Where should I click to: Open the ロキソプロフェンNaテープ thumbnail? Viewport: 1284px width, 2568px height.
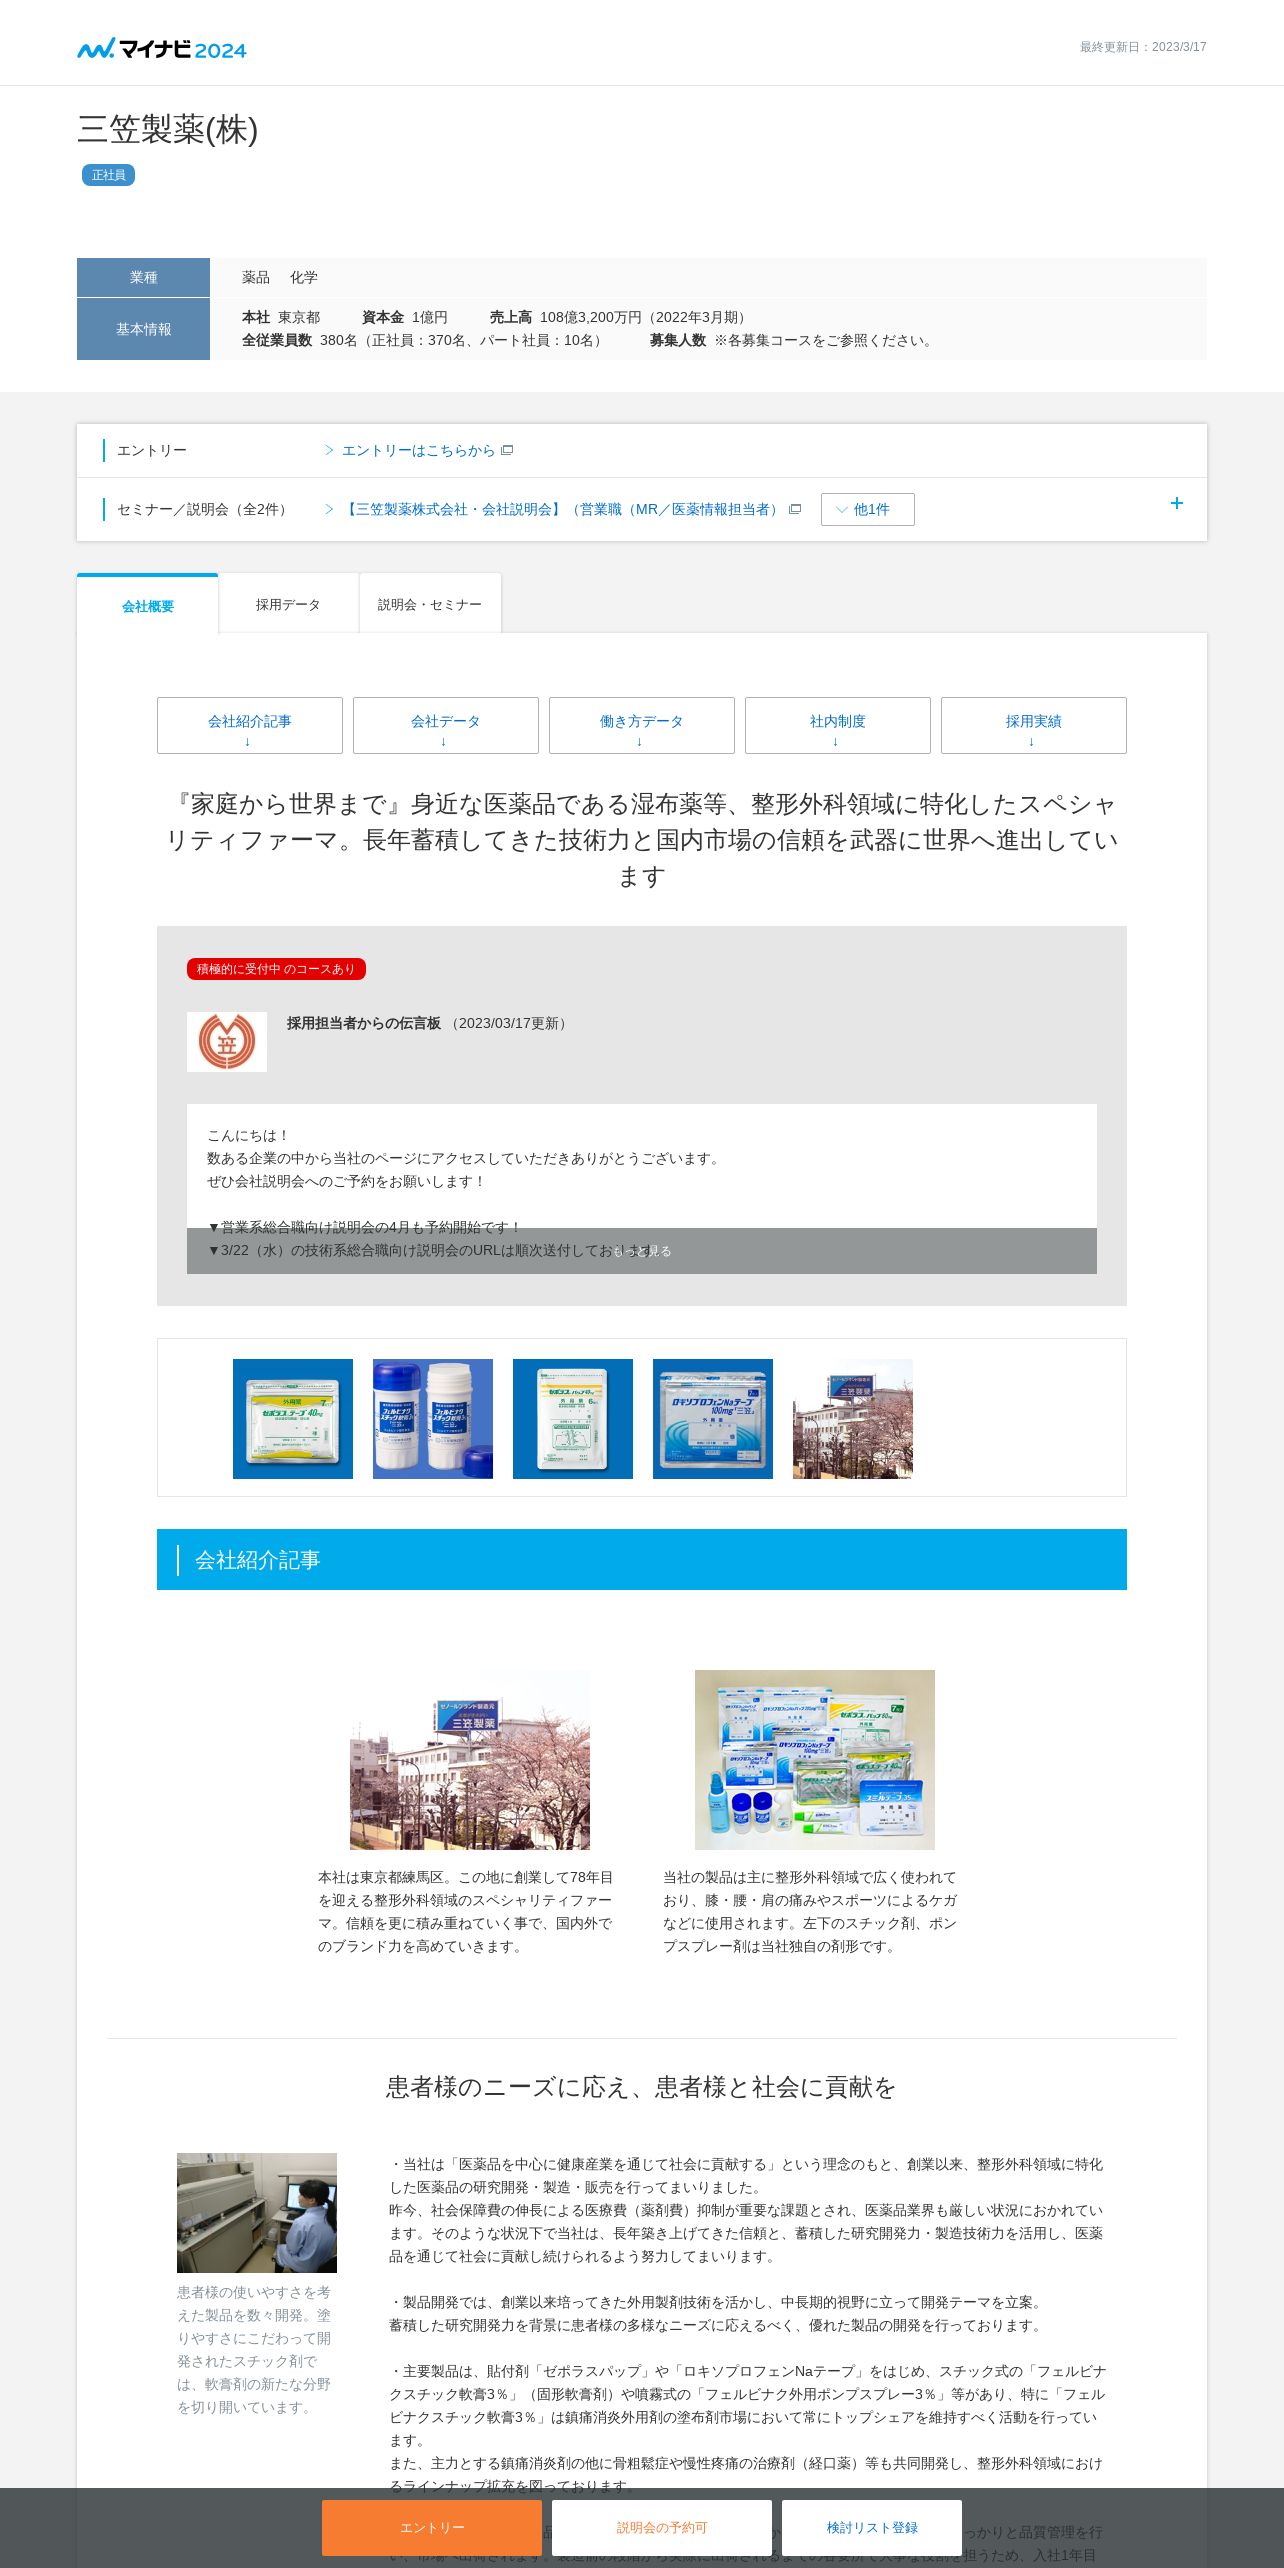713,1419
